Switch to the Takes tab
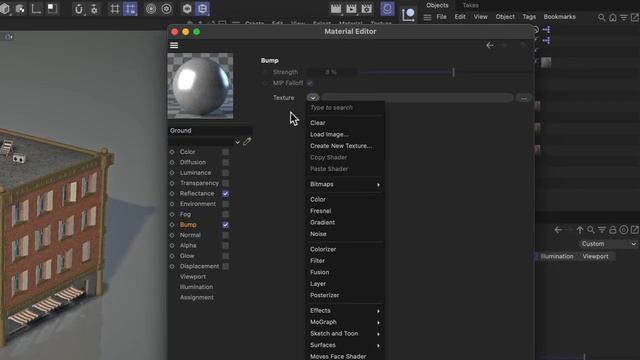The height and width of the screenshot is (360, 640). point(470,5)
